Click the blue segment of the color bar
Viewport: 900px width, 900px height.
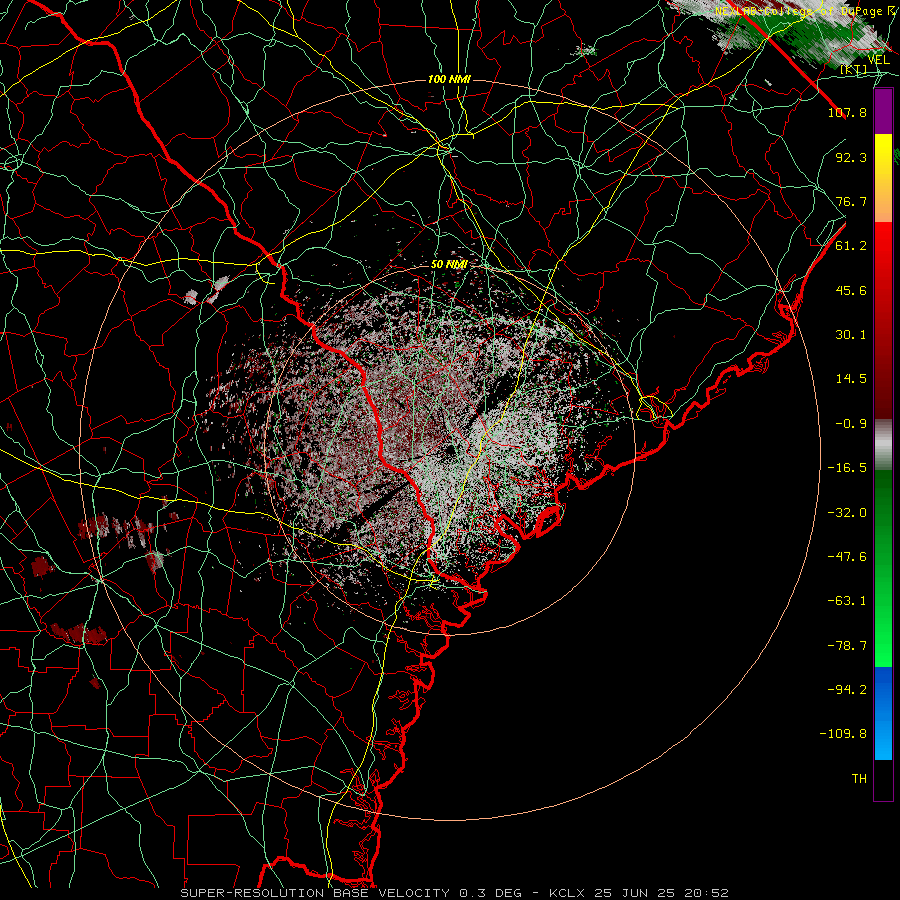tap(883, 713)
